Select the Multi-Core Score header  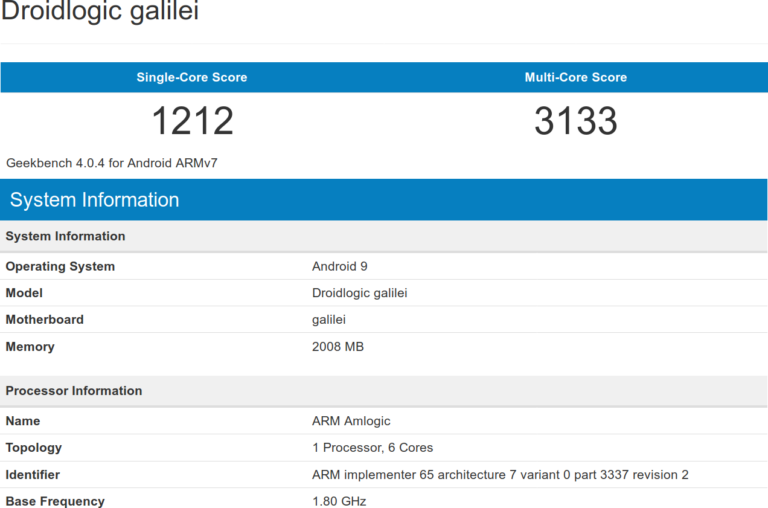tap(576, 77)
